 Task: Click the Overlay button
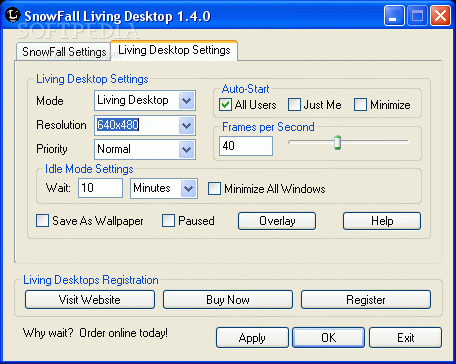tap(277, 221)
